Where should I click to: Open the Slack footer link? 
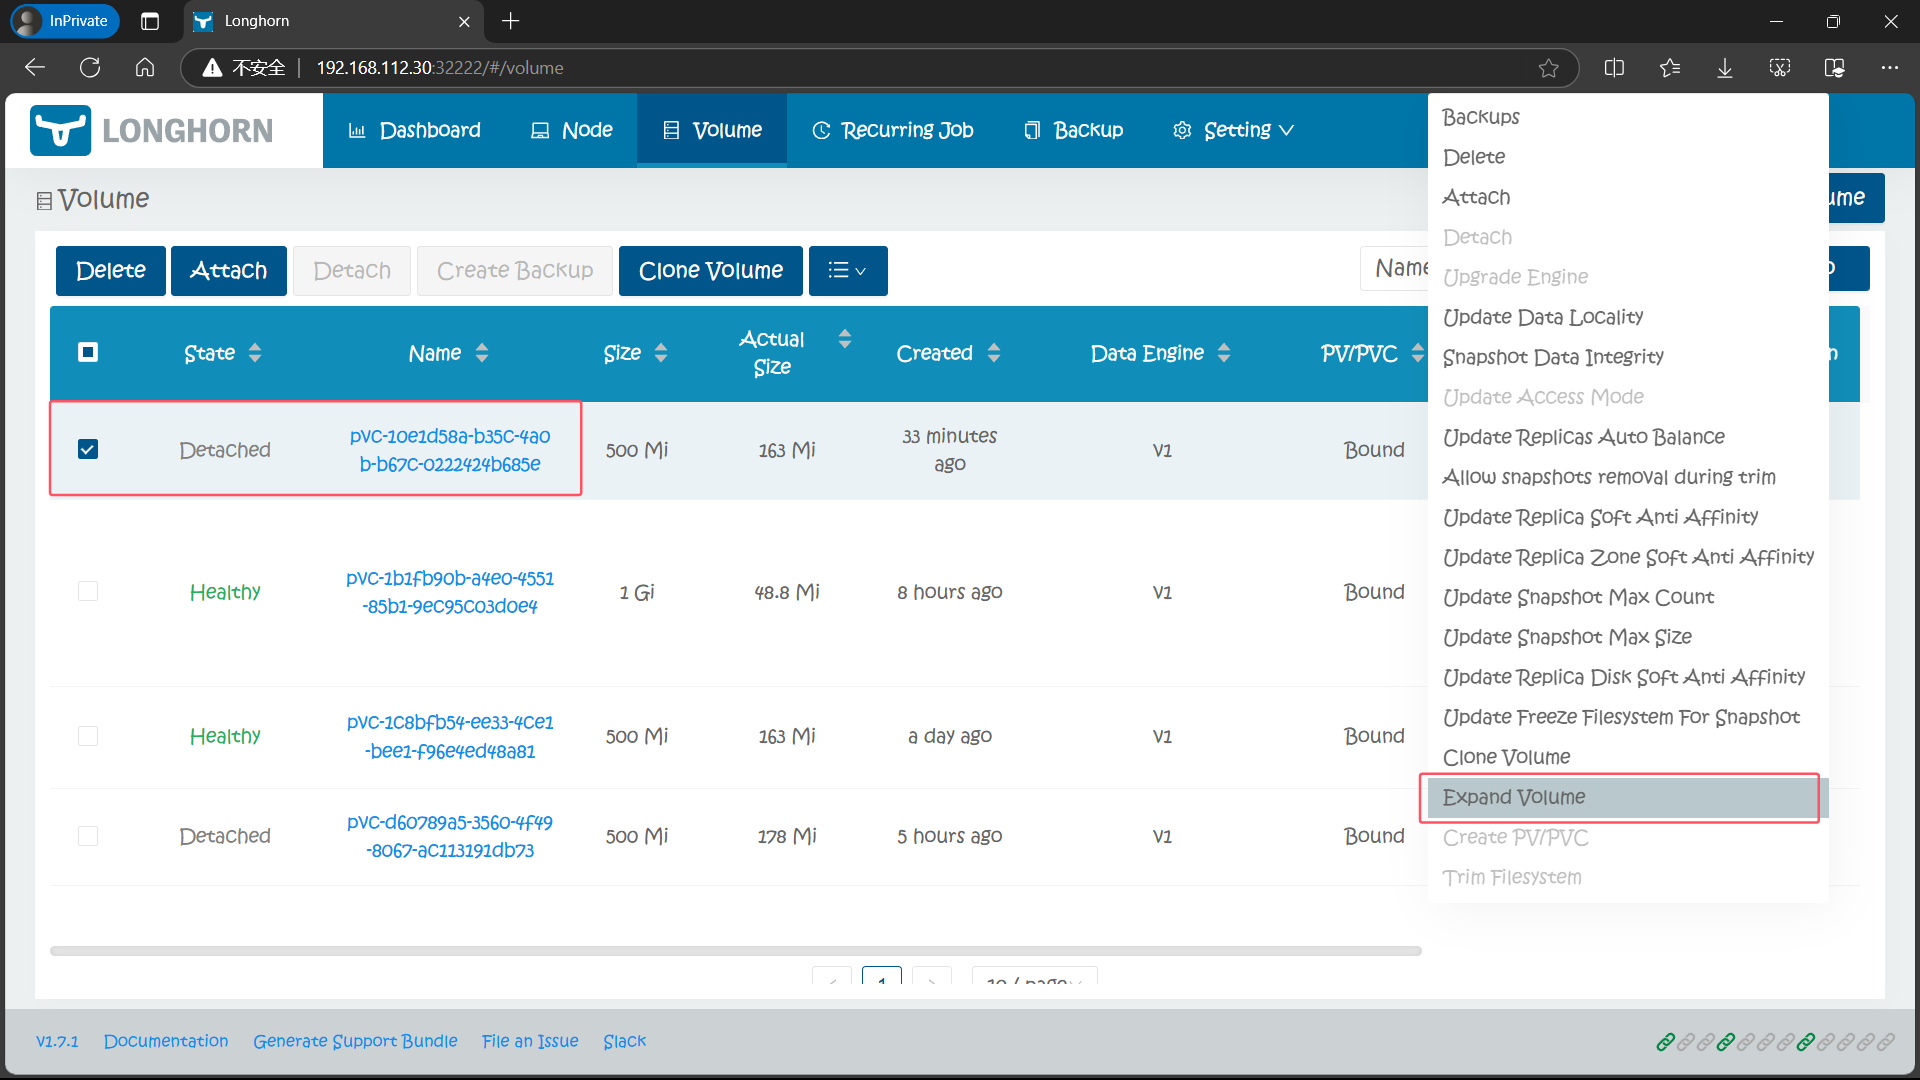click(625, 1041)
